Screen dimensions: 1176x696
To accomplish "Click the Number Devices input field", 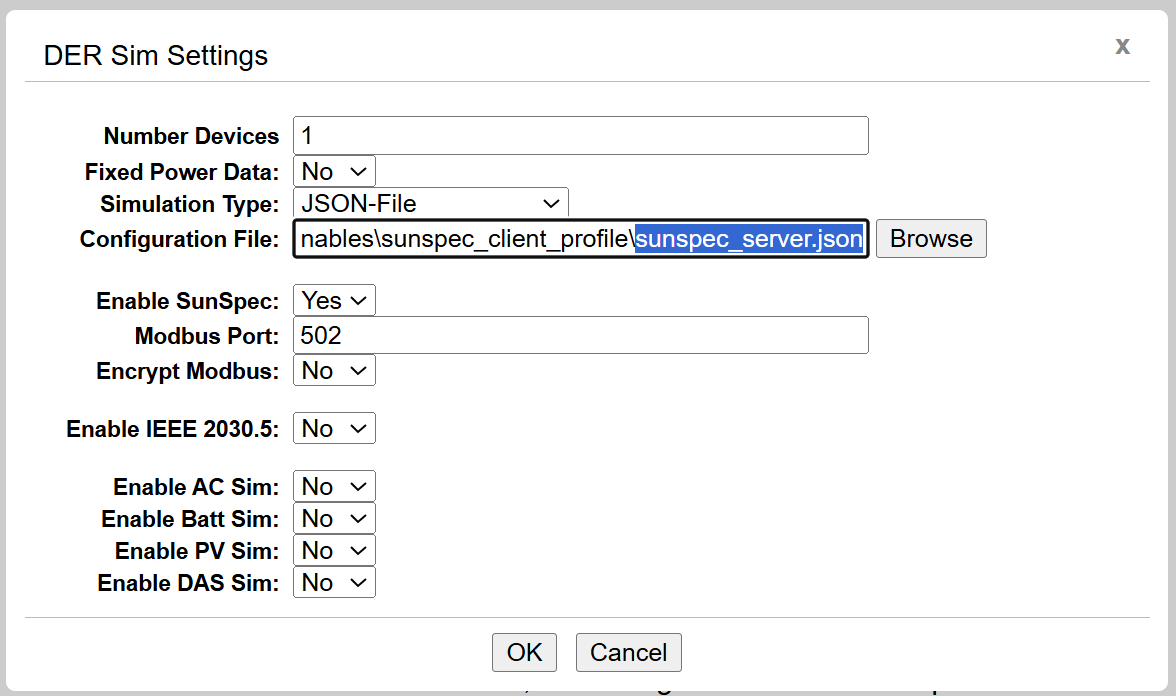I will [x=580, y=135].
